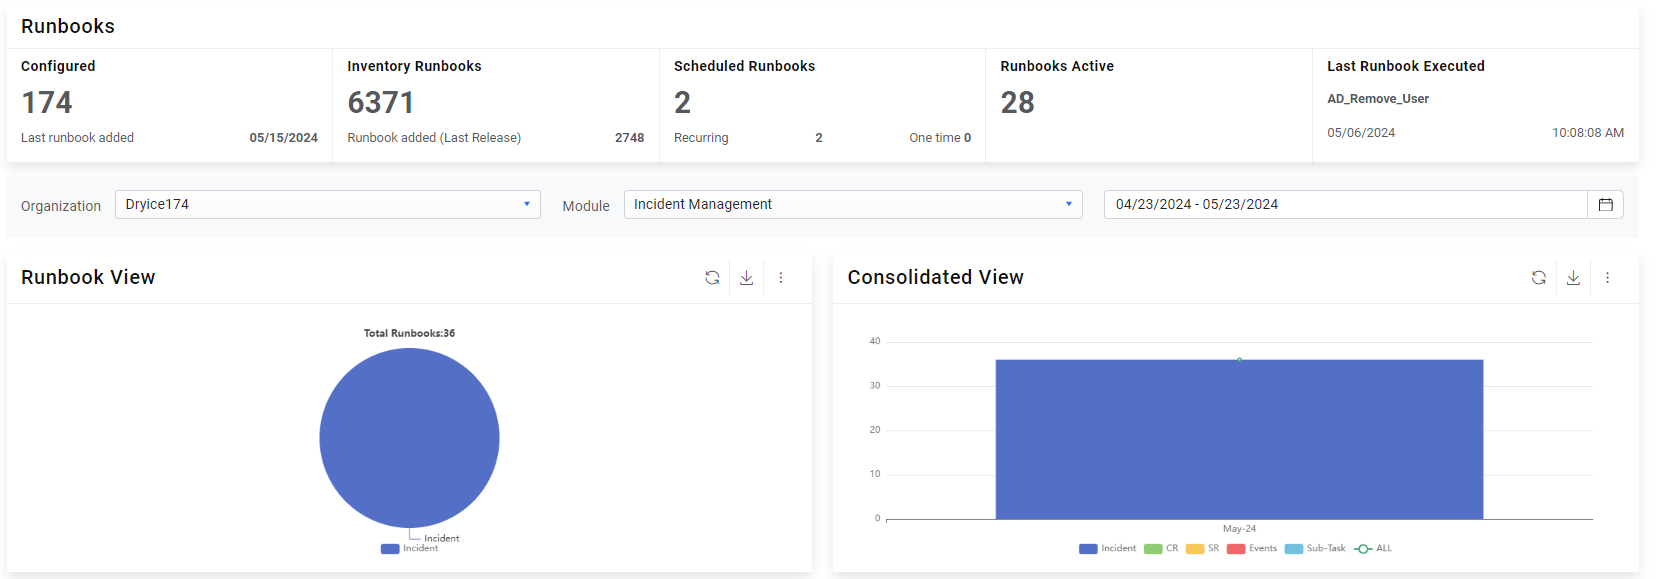
Task: Toggle ALL line series in legend
Action: tap(1373, 549)
